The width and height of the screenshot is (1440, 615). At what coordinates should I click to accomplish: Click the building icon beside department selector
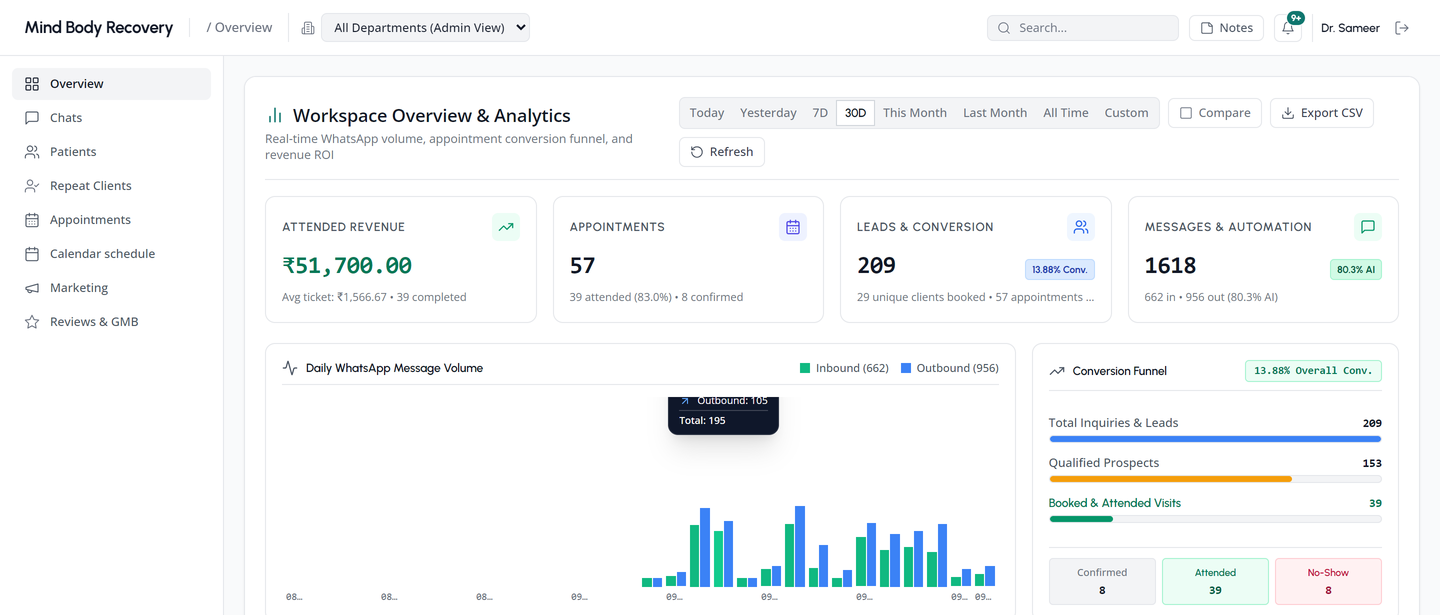pyautogui.click(x=308, y=28)
